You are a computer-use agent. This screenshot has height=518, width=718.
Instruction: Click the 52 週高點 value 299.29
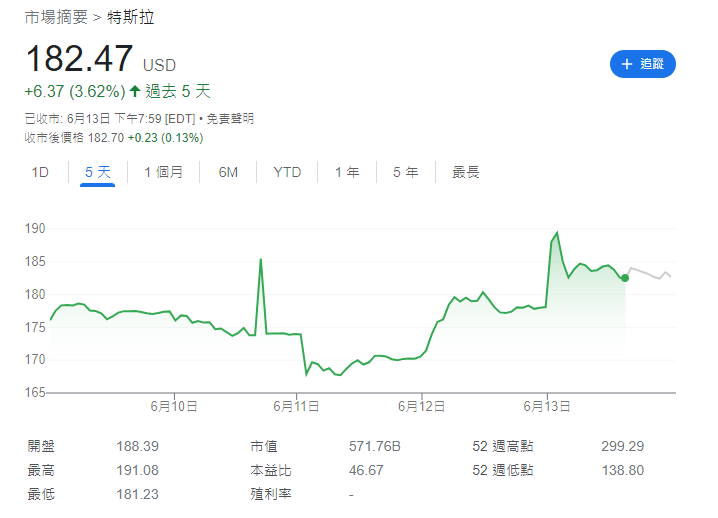pyautogui.click(x=623, y=446)
